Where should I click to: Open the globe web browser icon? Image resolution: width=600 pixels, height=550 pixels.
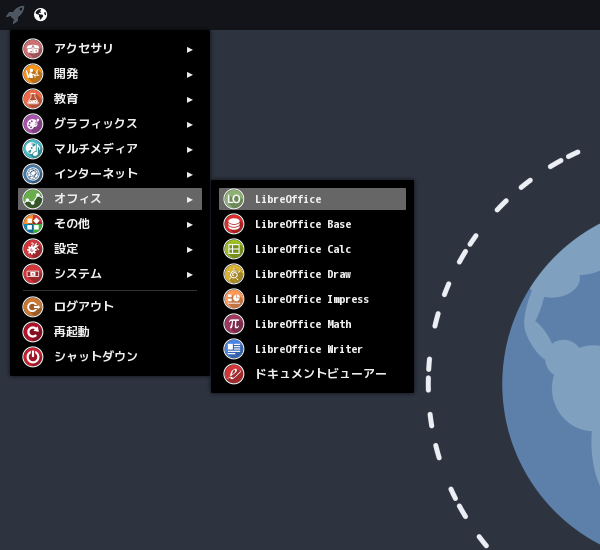click(41, 15)
